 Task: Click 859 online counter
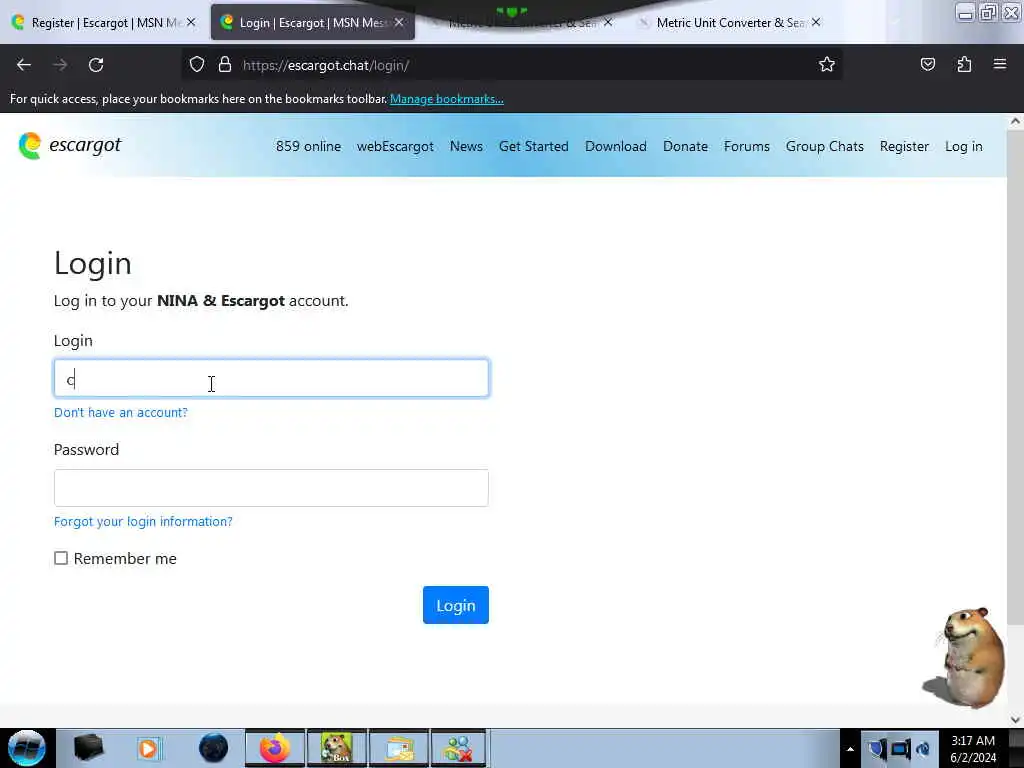(308, 146)
